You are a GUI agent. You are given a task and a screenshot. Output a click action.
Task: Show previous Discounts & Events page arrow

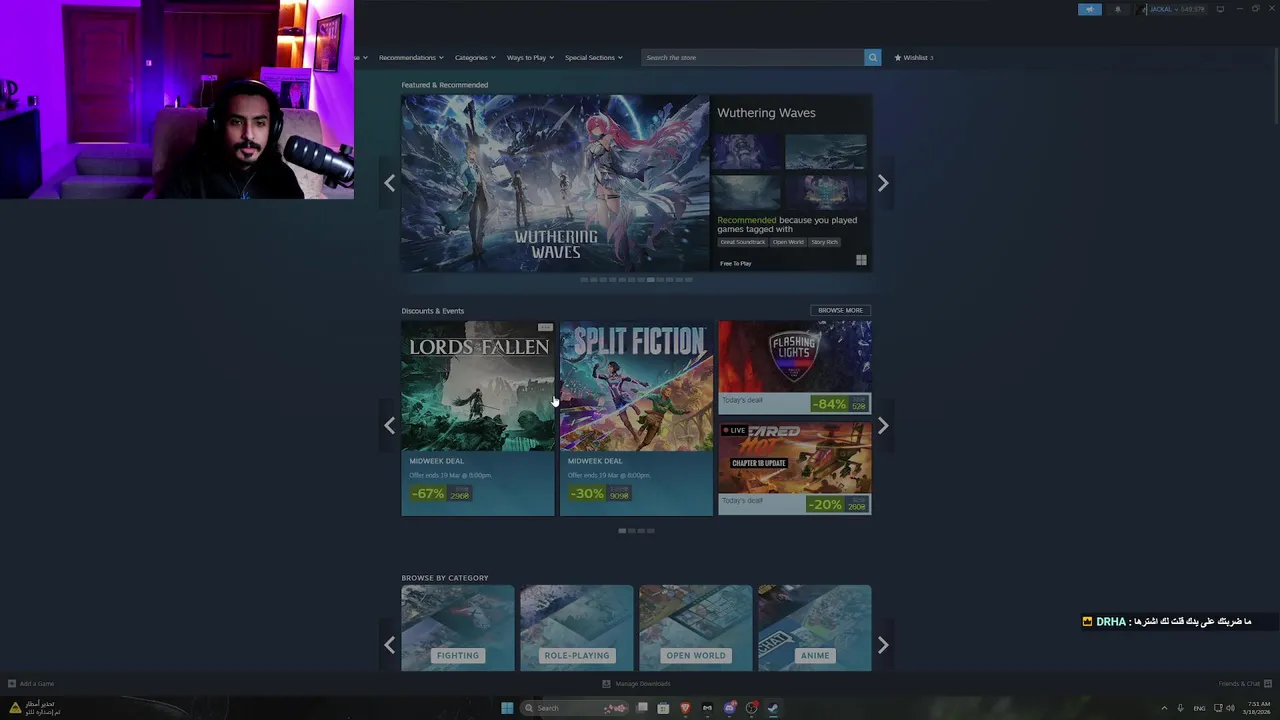coord(389,425)
